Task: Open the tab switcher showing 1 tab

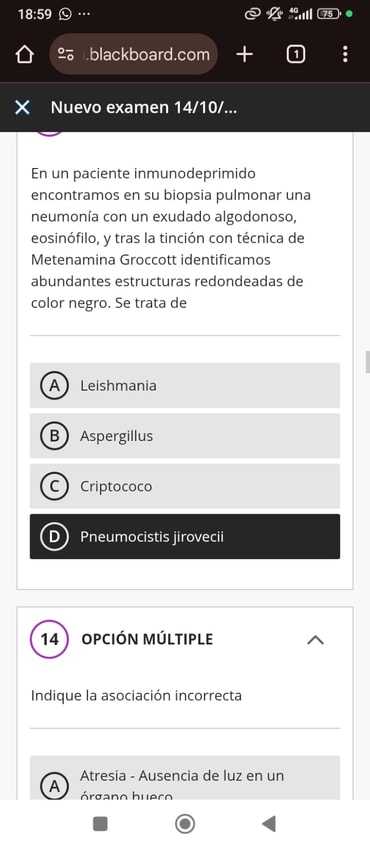Action: tap(295, 54)
